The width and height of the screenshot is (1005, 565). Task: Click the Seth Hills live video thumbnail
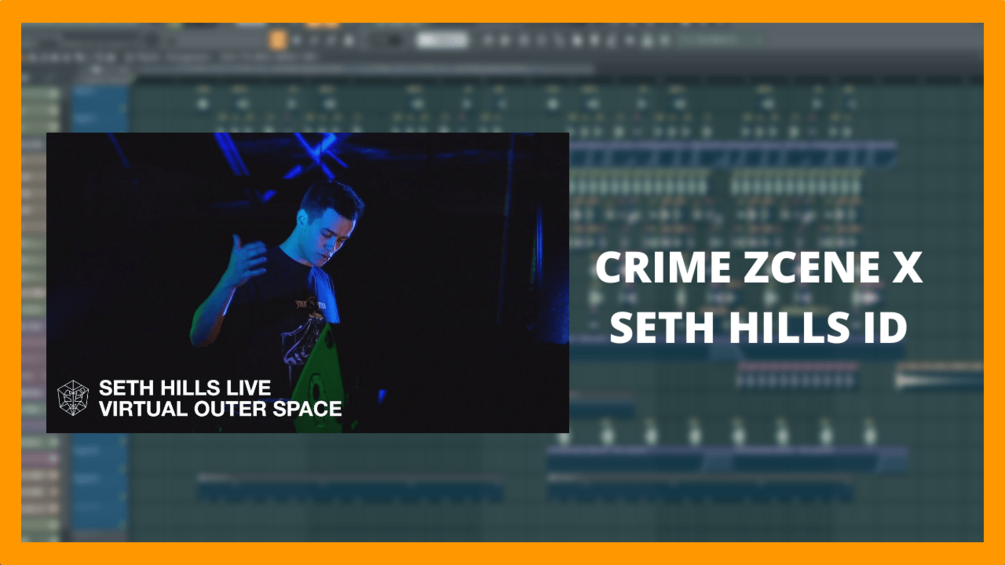pyautogui.click(x=308, y=282)
